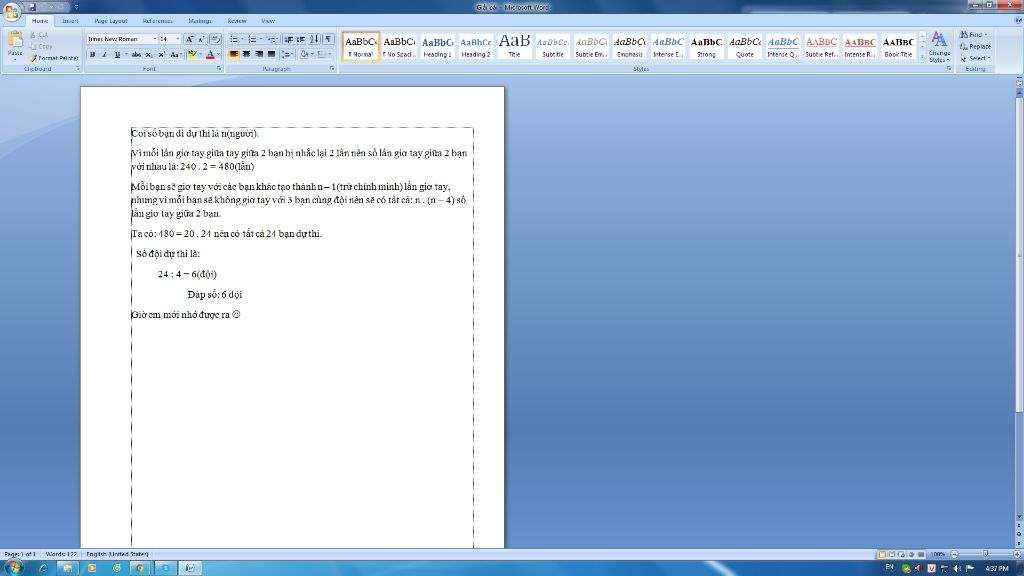Click the Grow Font icon
Viewport: 1024px width, 576px height.
pyautogui.click(x=189, y=39)
